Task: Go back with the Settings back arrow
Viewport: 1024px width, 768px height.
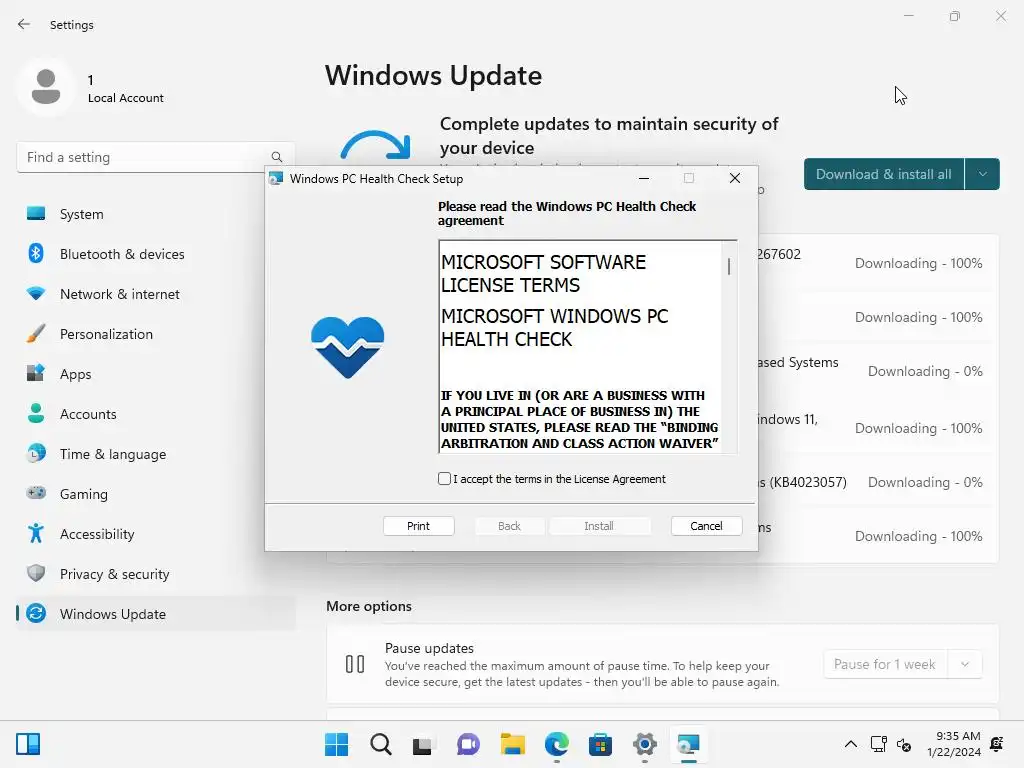Action: point(24,24)
